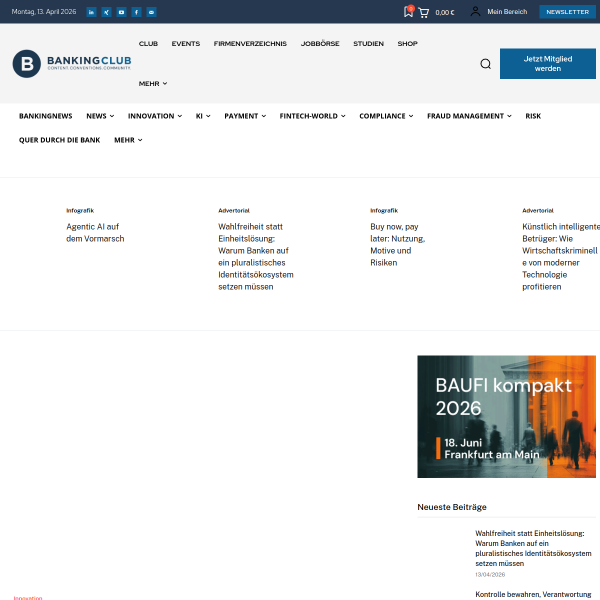Screen dimensions: 600x600
Task: Open search with the magnifier icon
Action: click(486, 64)
